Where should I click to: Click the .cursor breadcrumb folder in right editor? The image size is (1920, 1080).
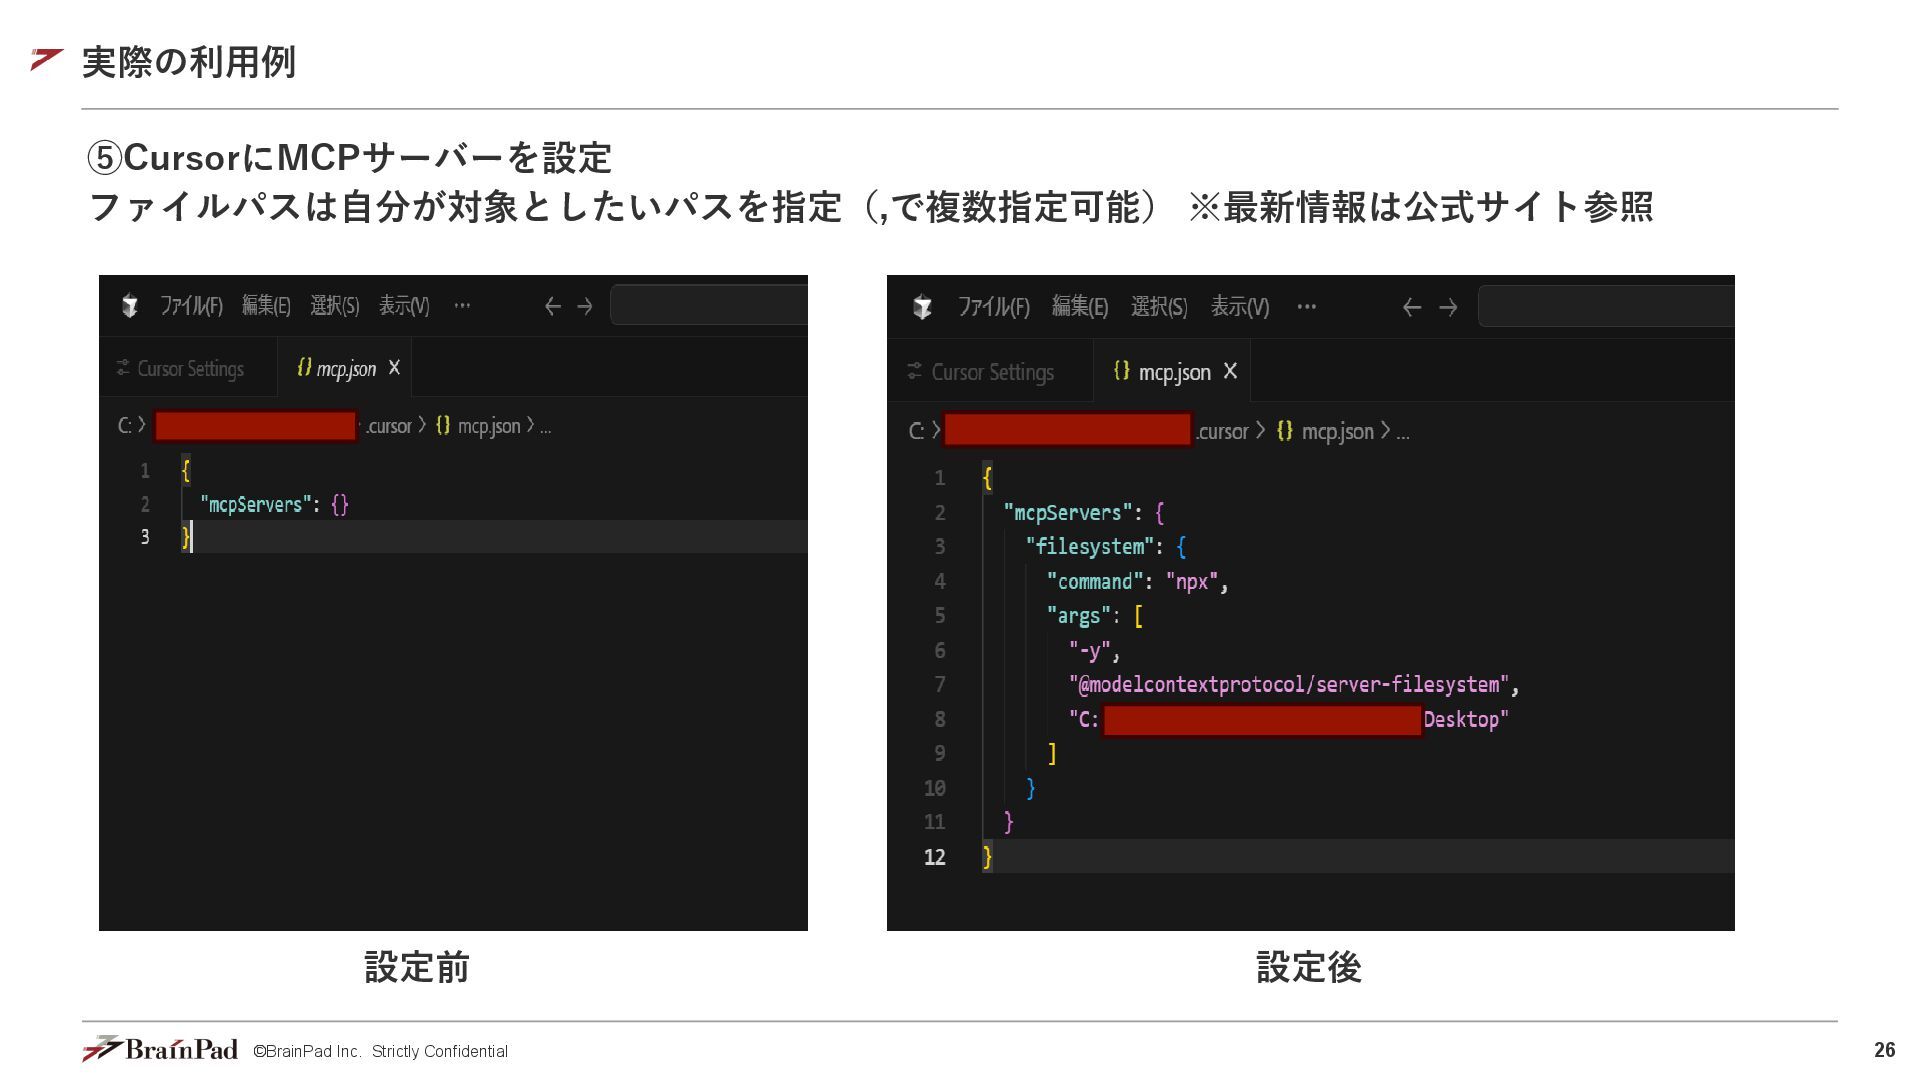[x=1222, y=431]
